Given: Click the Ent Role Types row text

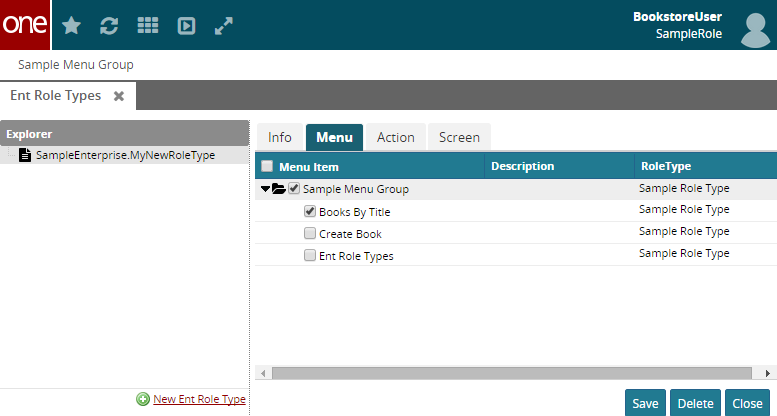Looking at the screenshot, I should click(x=356, y=256).
